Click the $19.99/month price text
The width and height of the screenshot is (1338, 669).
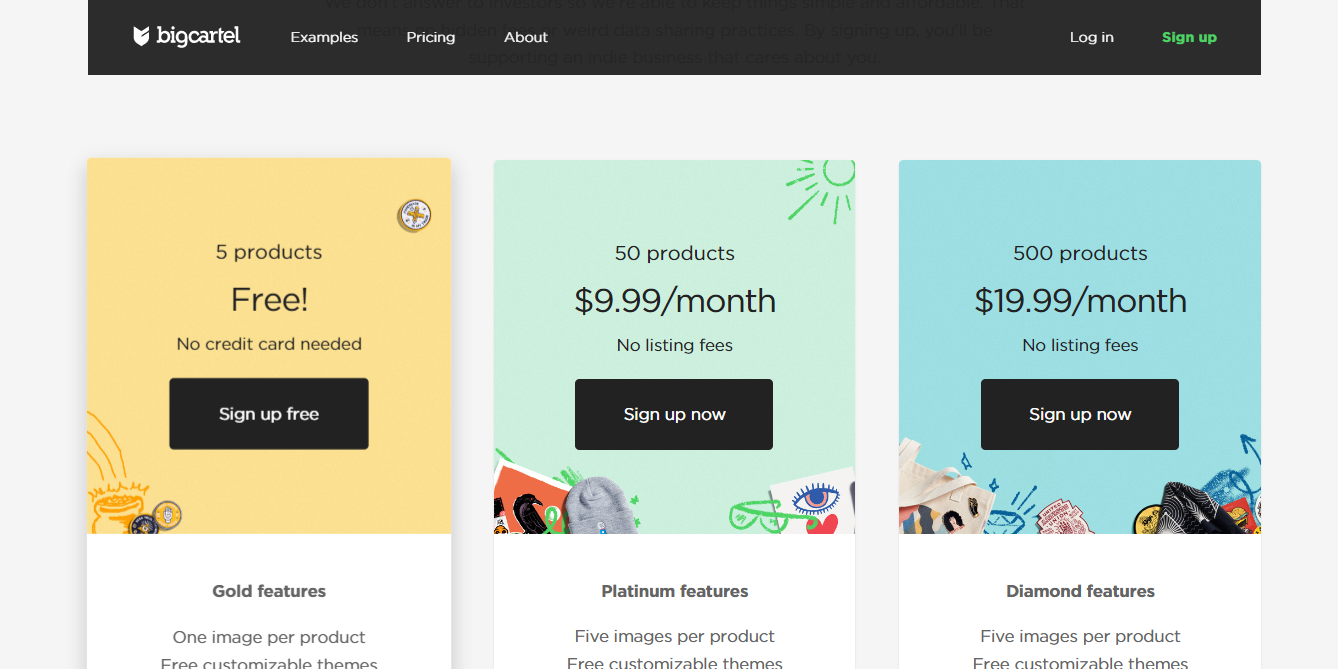point(1080,301)
